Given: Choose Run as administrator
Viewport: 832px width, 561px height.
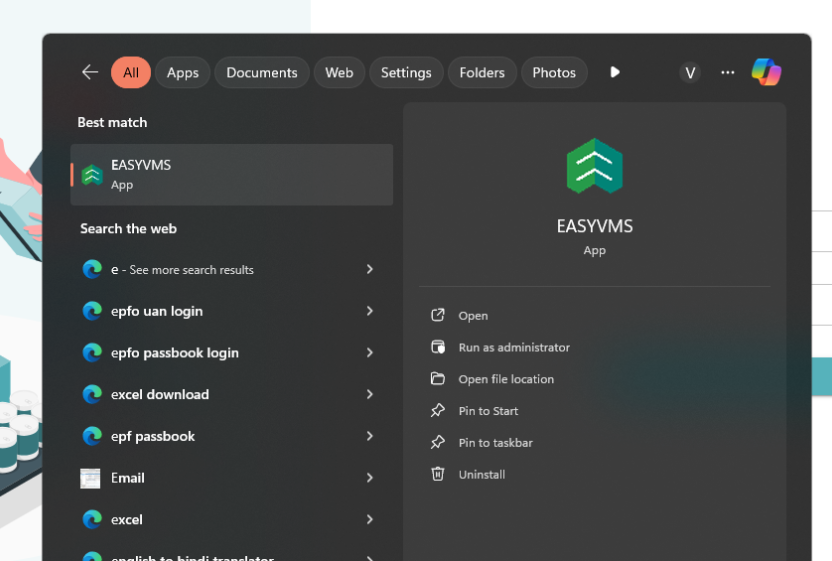Looking at the screenshot, I should (514, 348).
